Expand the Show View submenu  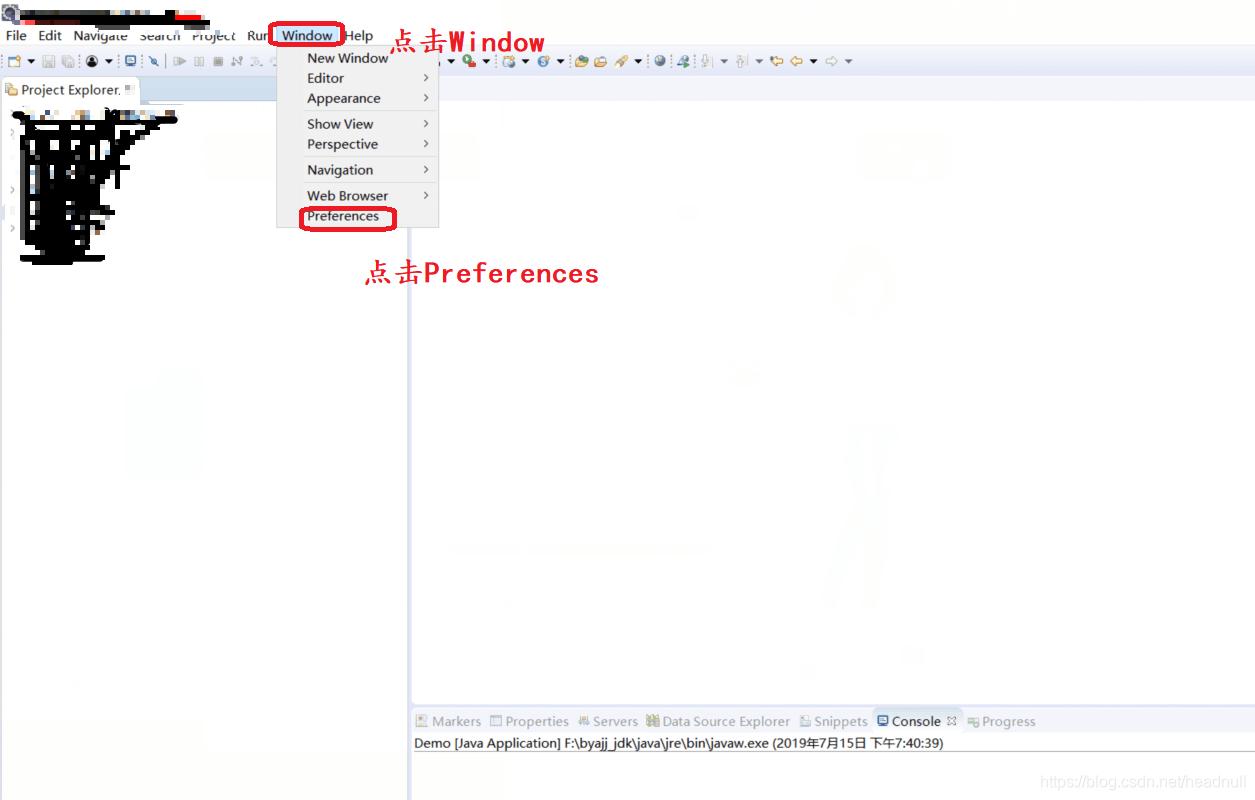[x=358, y=124]
